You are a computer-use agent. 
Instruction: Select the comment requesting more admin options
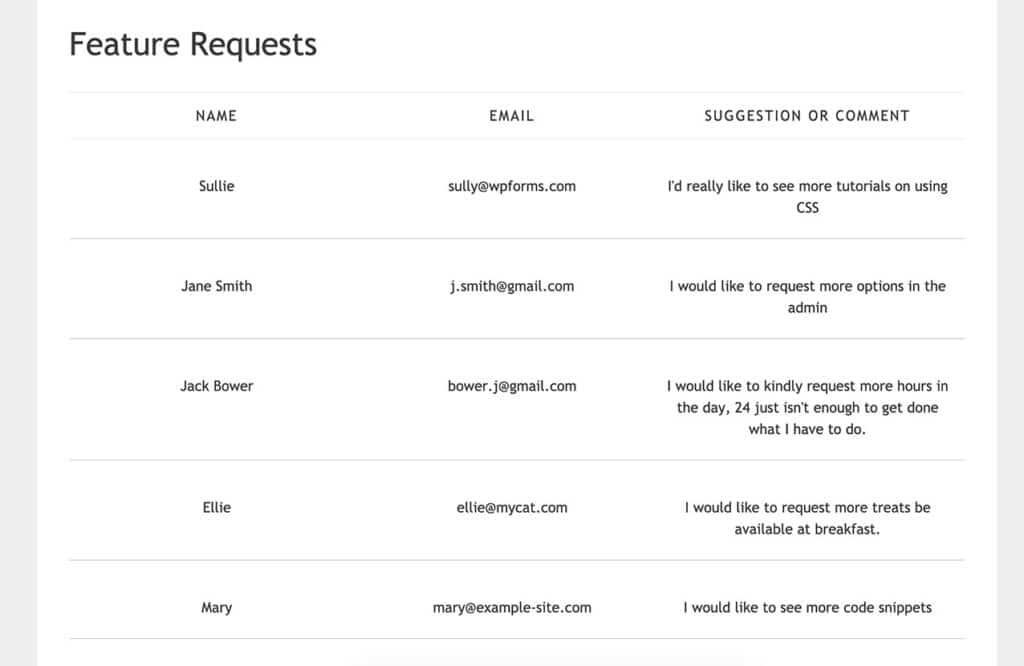click(x=807, y=297)
